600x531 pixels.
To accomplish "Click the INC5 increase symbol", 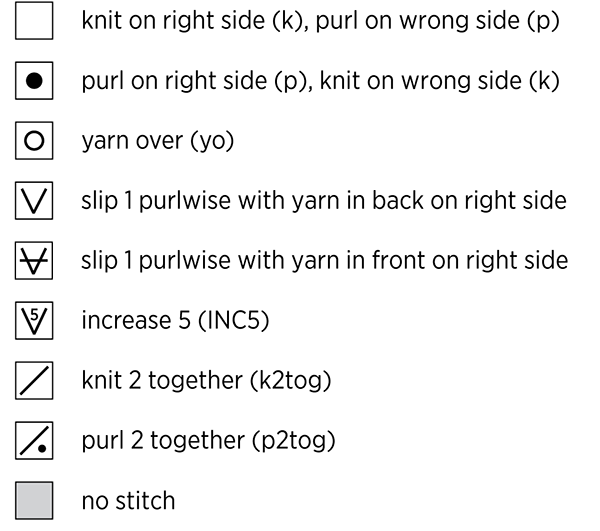I will click(x=34, y=321).
